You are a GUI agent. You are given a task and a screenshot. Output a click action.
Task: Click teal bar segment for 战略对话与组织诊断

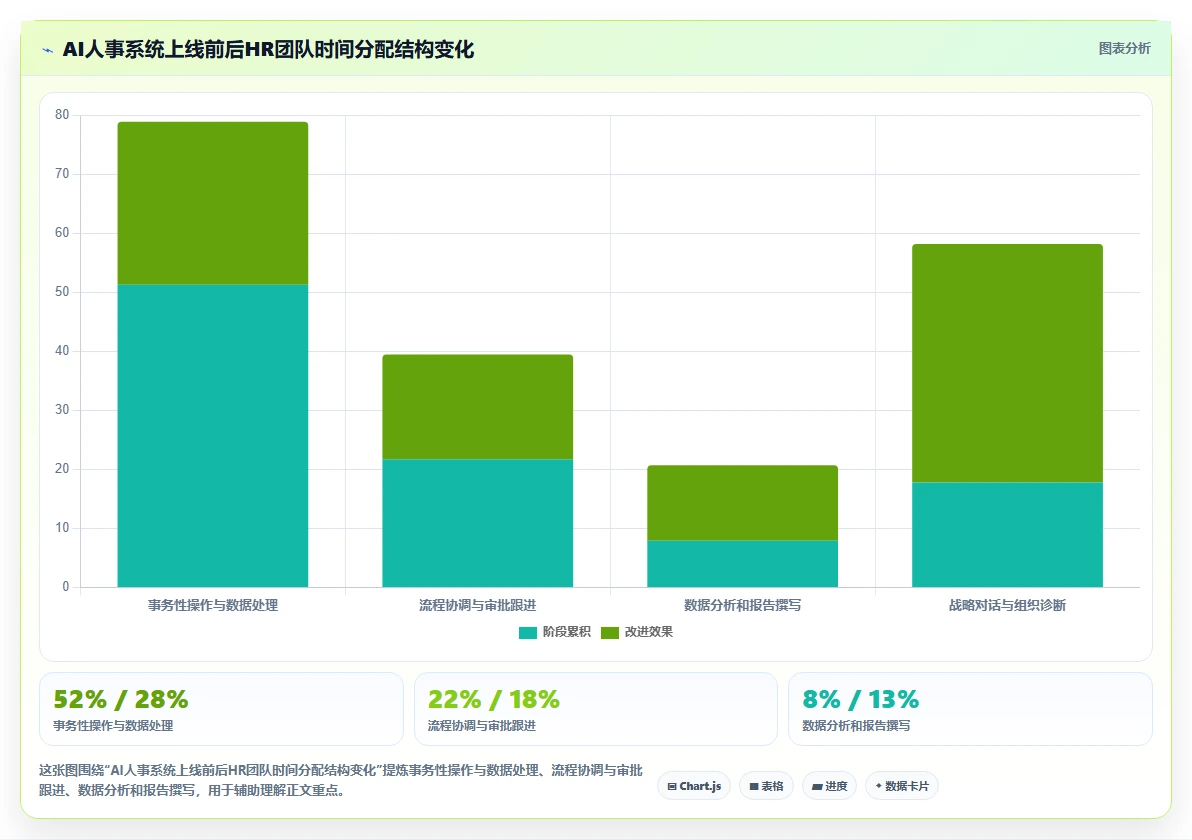(x=1007, y=534)
